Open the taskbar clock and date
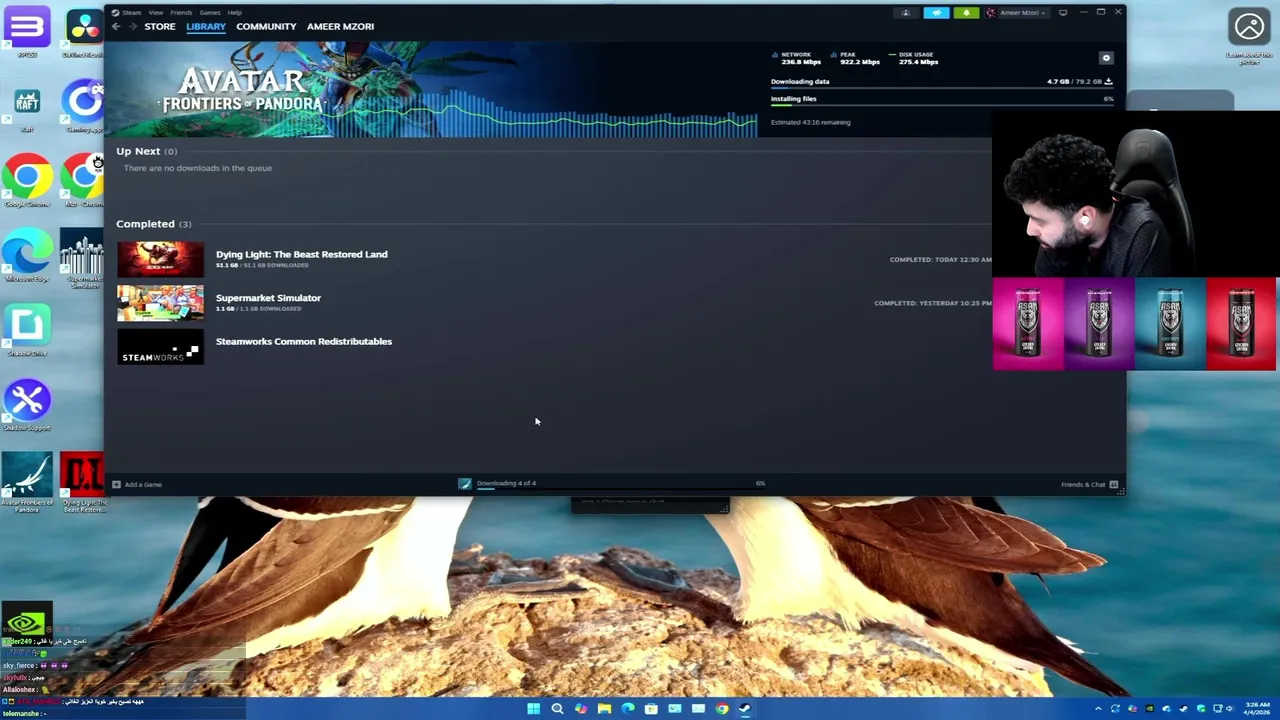 [x=1257, y=709]
